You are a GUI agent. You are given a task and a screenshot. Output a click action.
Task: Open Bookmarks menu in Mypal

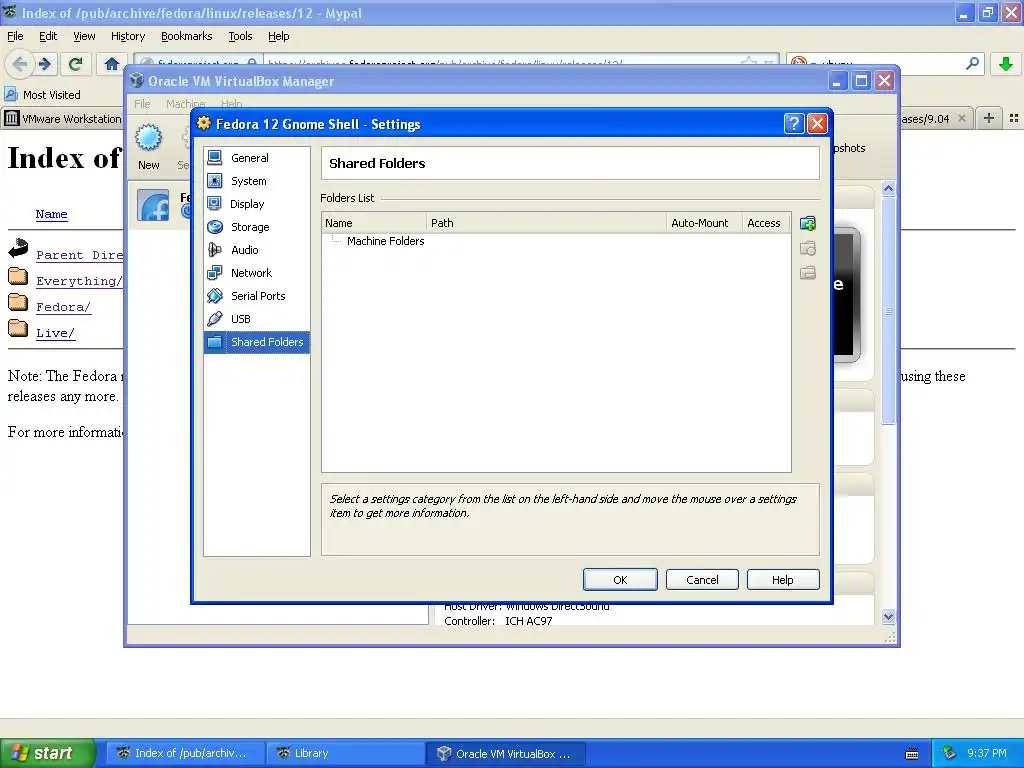pos(186,36)
